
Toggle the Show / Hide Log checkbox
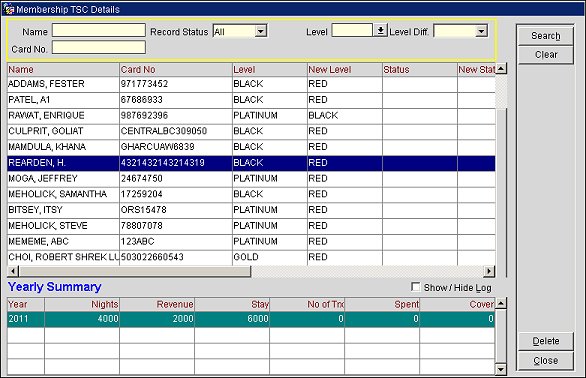[415, 287]
